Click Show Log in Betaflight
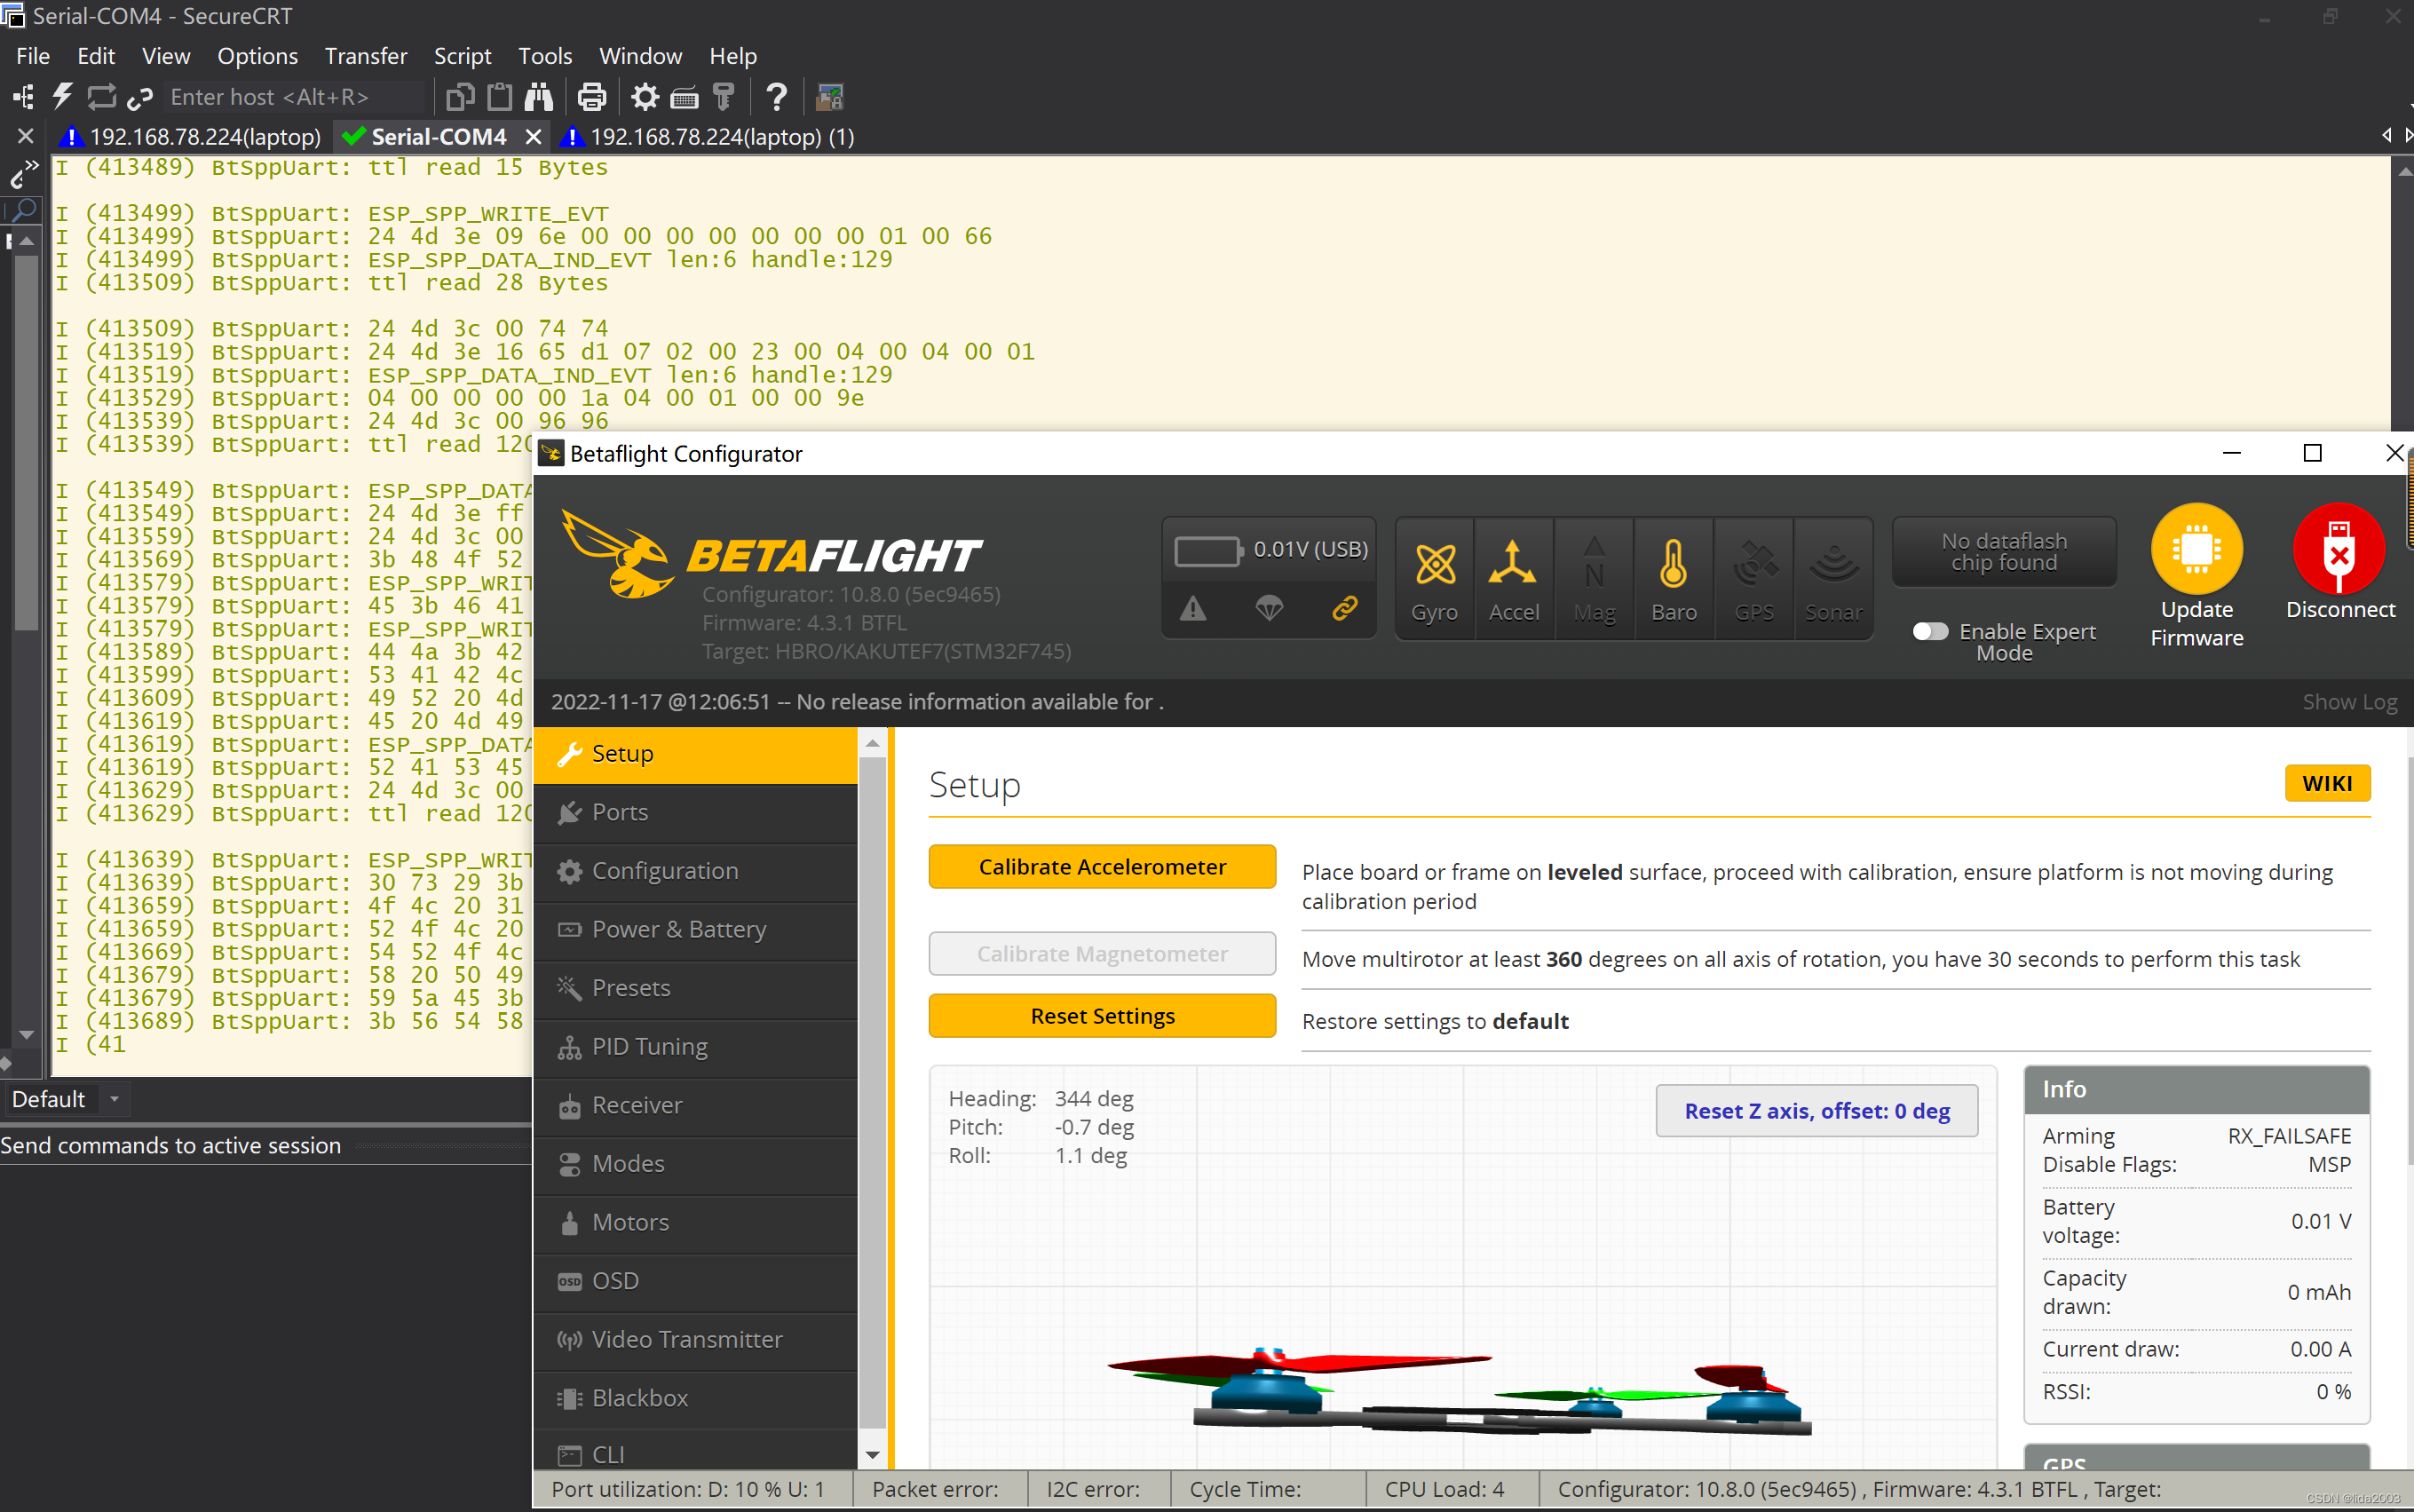 tap(2349, 702)
